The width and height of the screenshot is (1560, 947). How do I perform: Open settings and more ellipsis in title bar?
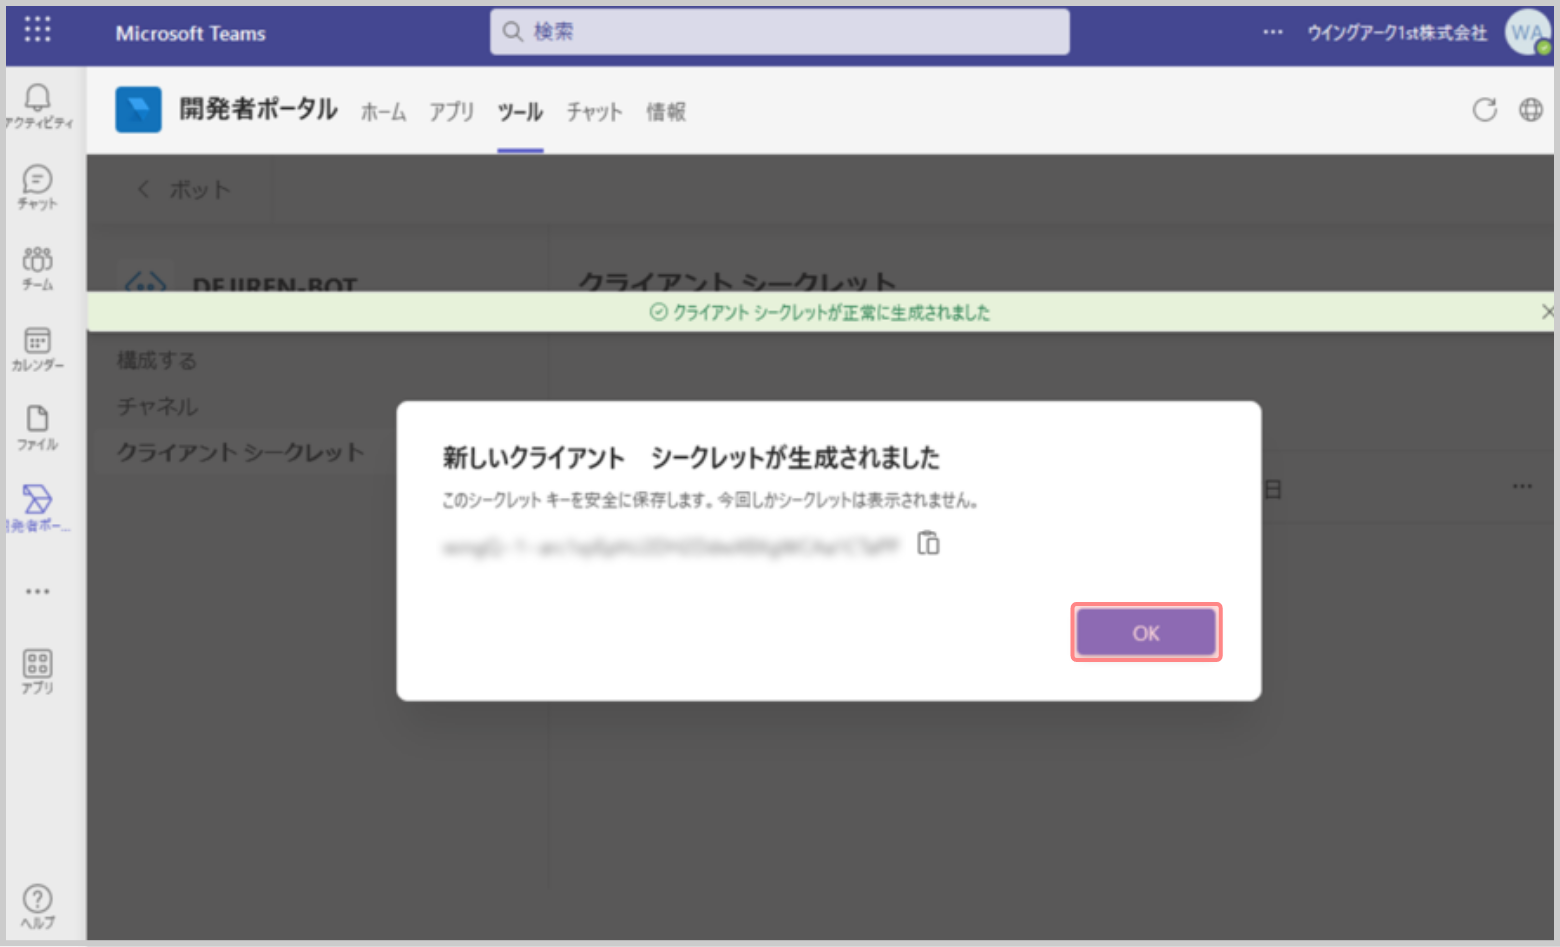pyautogui.click(x=1272, y=32)
